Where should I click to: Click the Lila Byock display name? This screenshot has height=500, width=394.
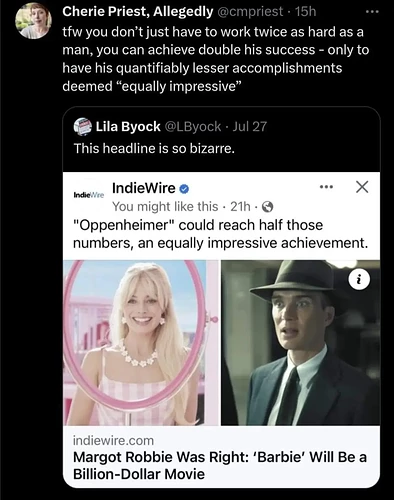click(128, 127)
